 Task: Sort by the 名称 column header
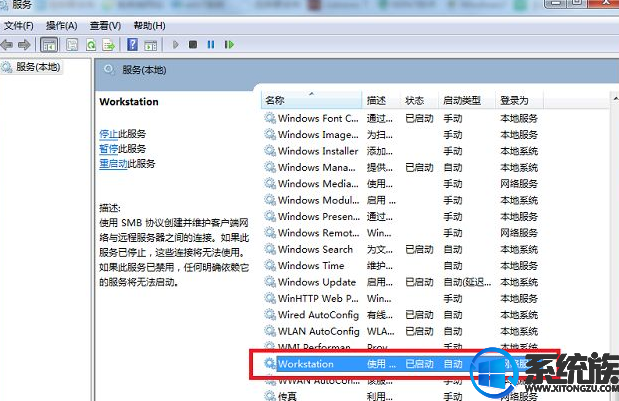click(x=311, y=100)
